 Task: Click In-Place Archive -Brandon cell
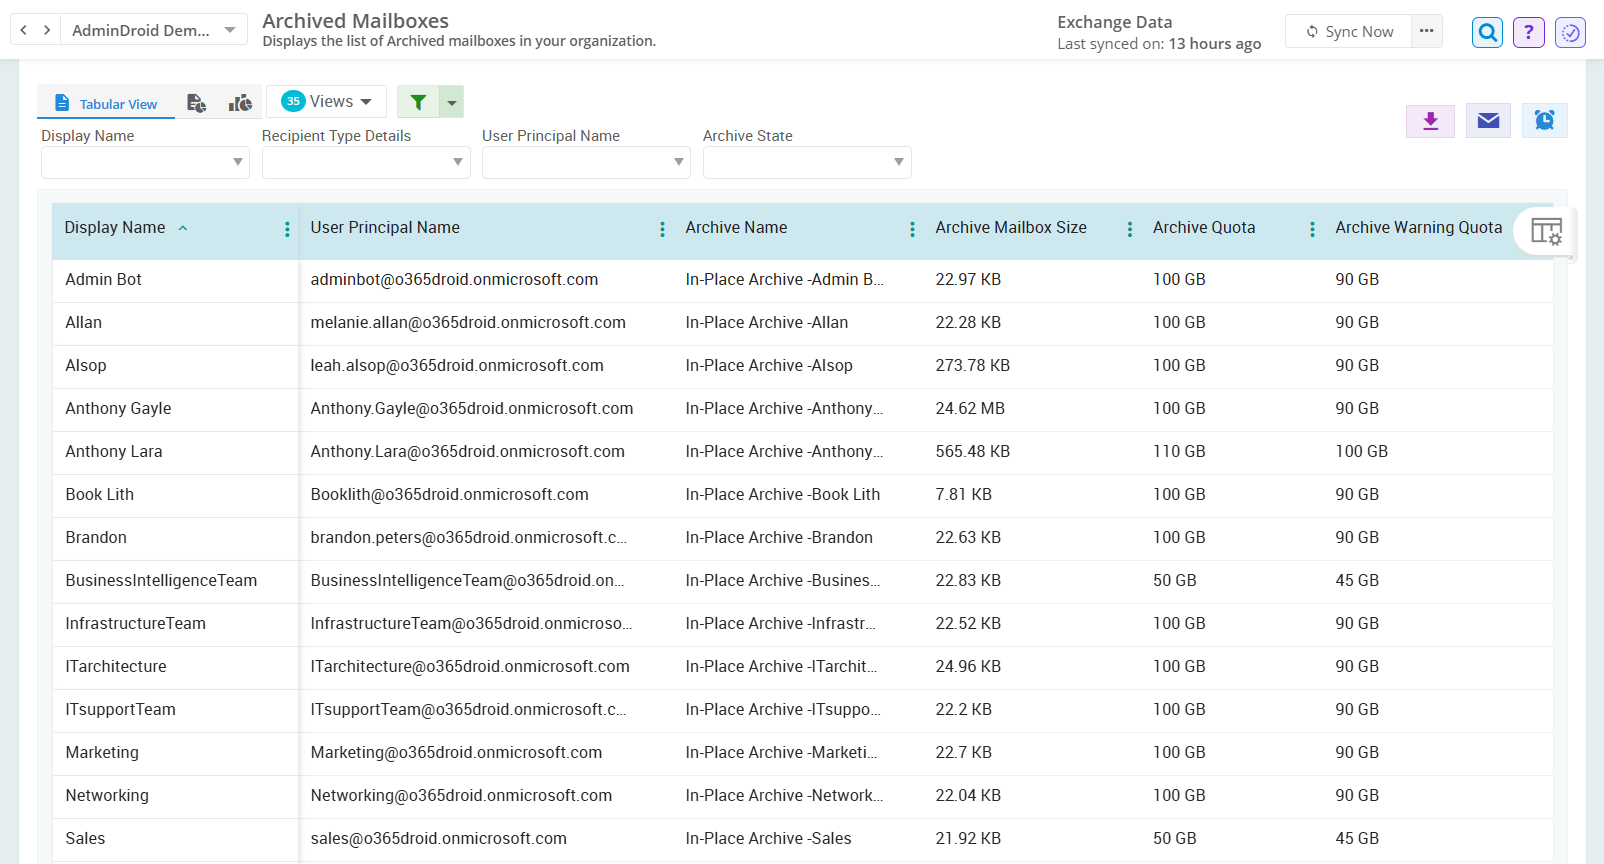779,538
